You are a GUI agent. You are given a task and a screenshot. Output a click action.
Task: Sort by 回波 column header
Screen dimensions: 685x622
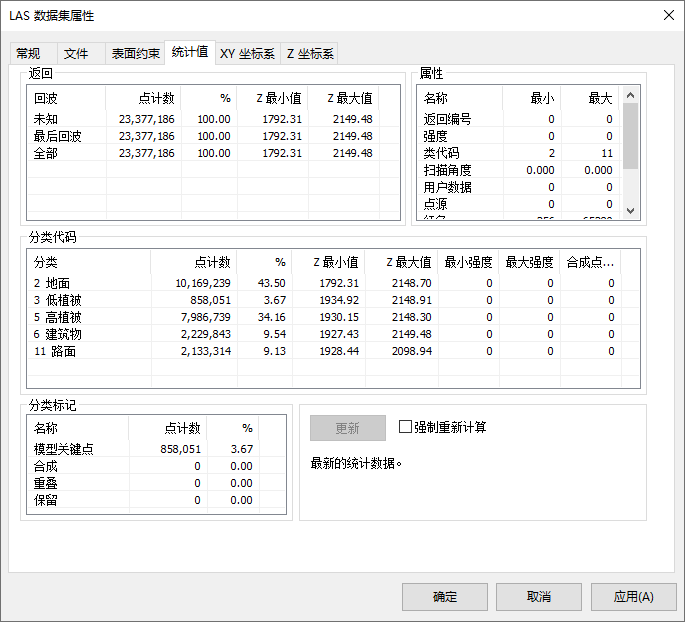pos(66,98)
